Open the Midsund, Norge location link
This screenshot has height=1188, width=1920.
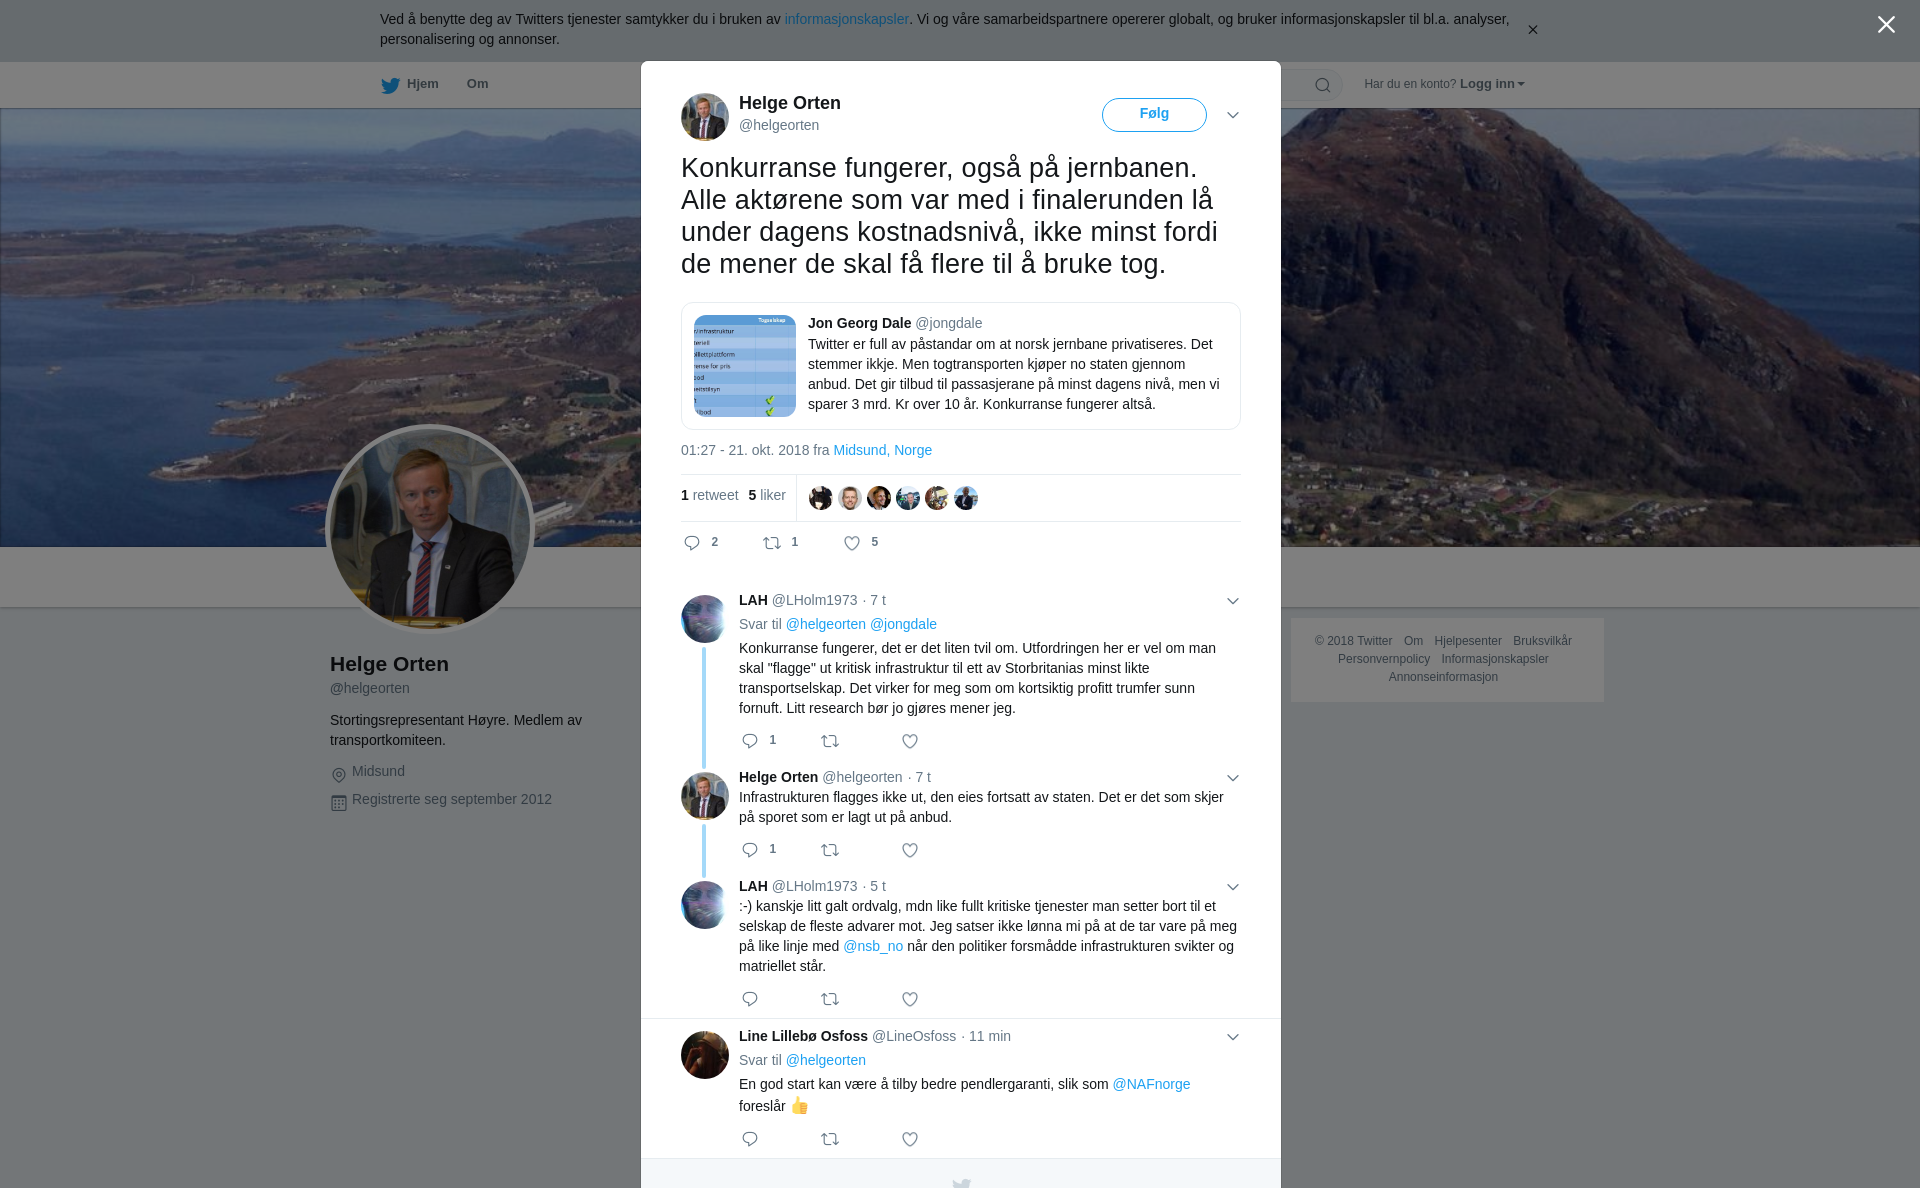click(882, 450)
